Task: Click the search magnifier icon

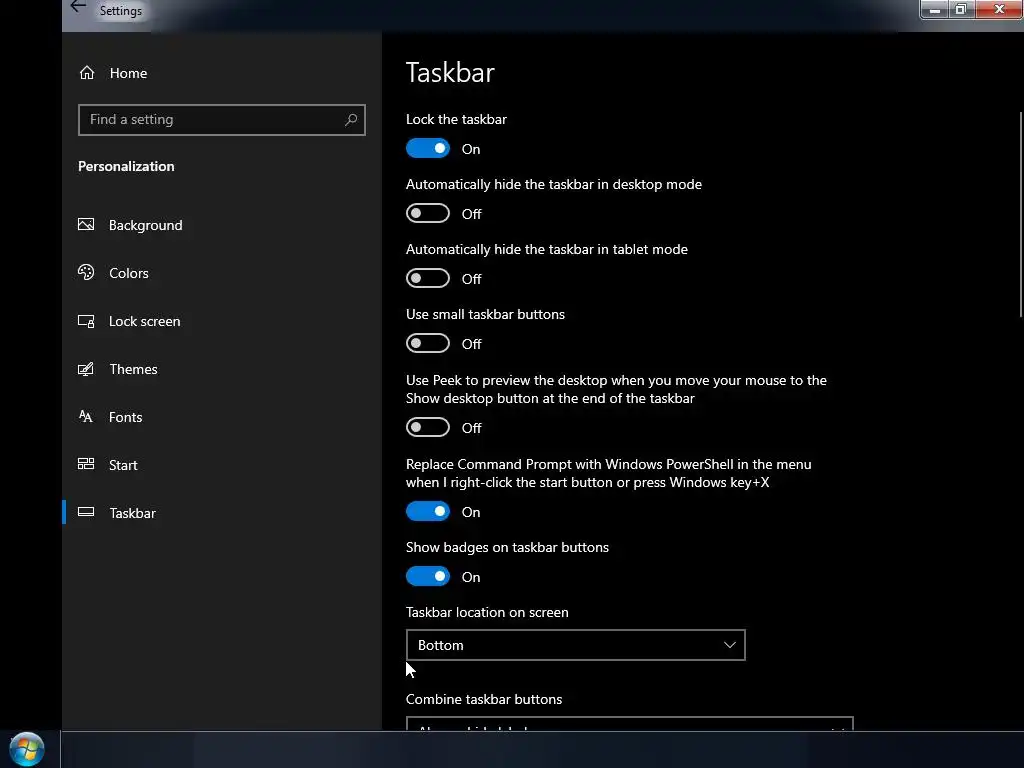Action: click(351, 120)
